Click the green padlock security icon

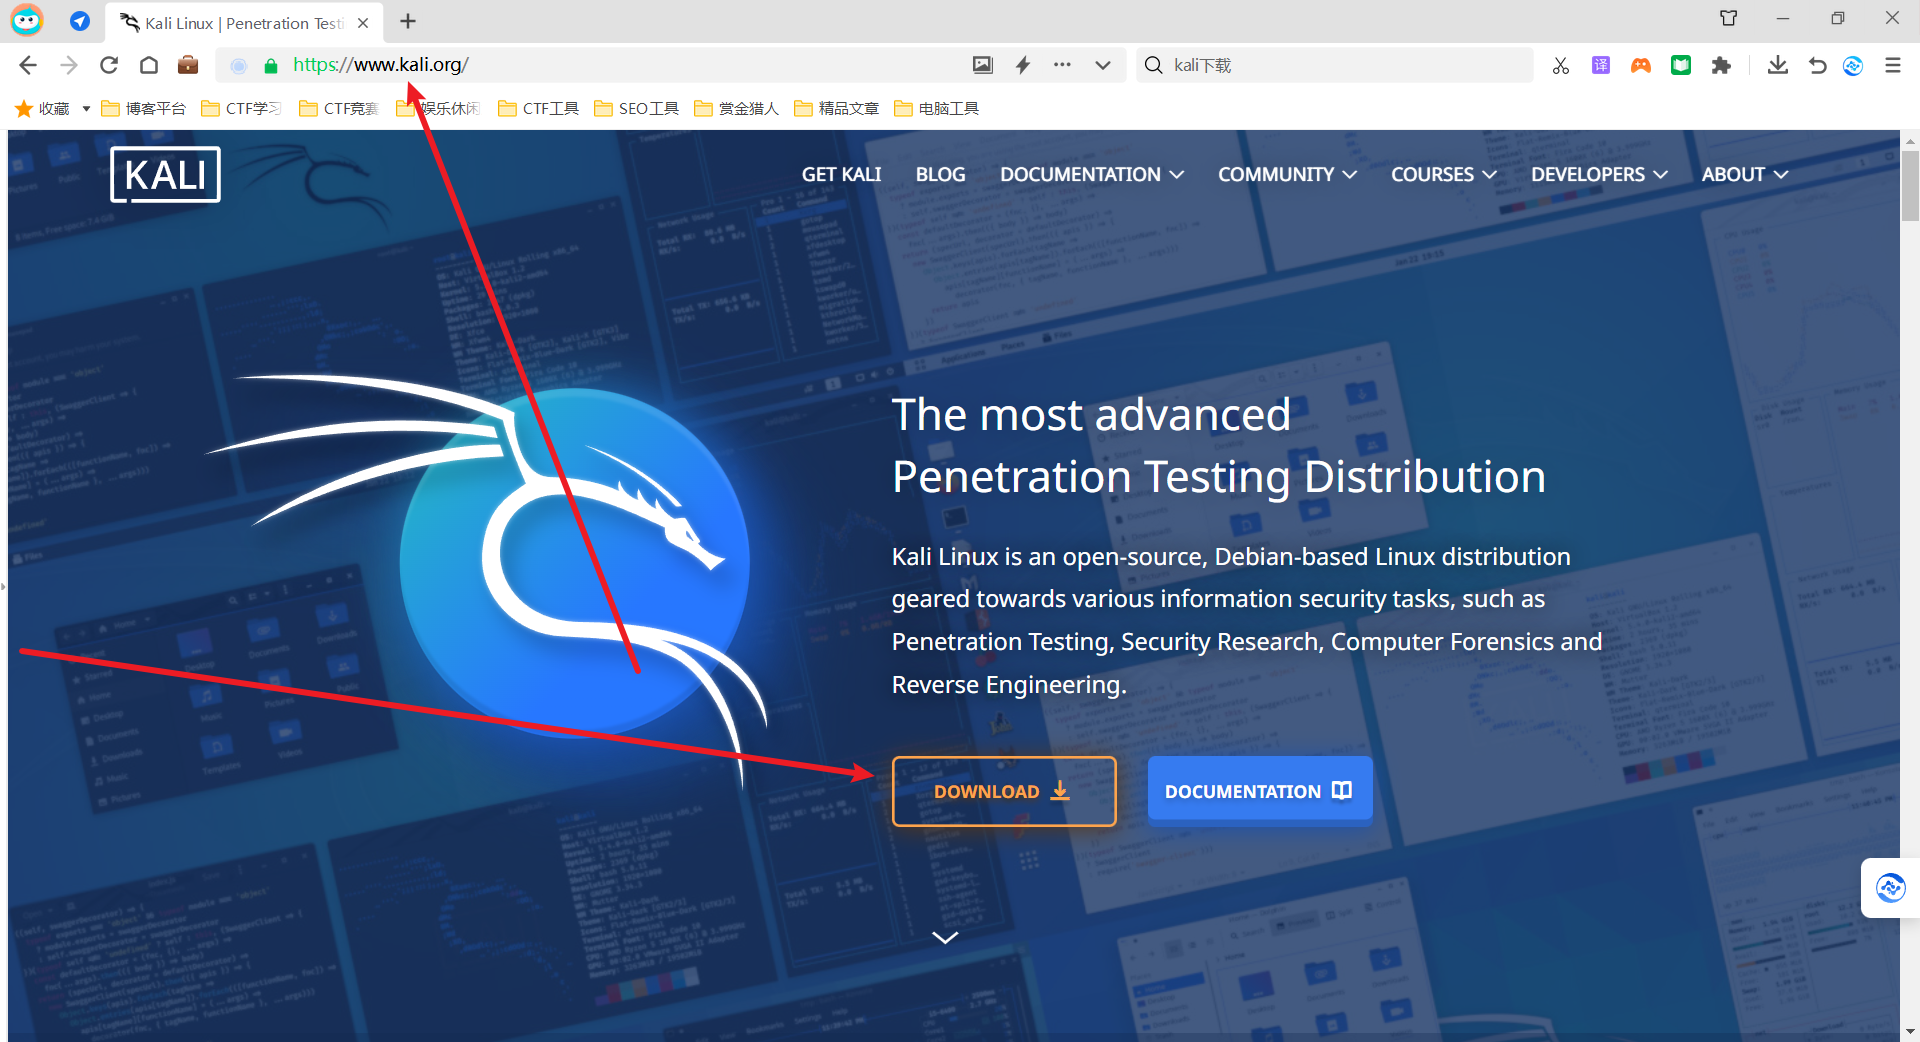tap(270, 66)
